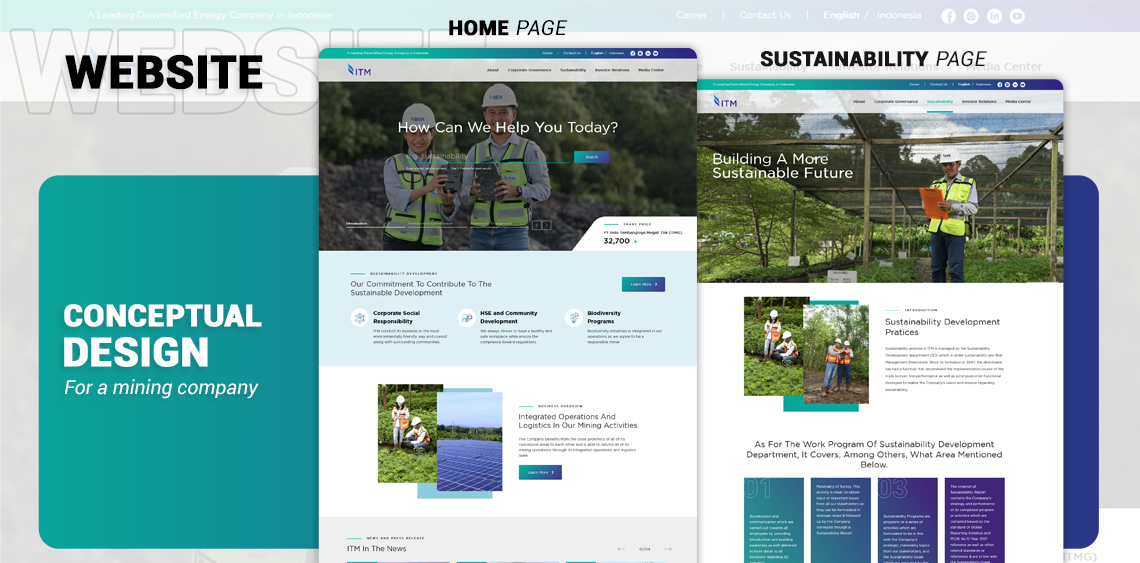Click the news slide counter in ITM In The News

(644, 548)
